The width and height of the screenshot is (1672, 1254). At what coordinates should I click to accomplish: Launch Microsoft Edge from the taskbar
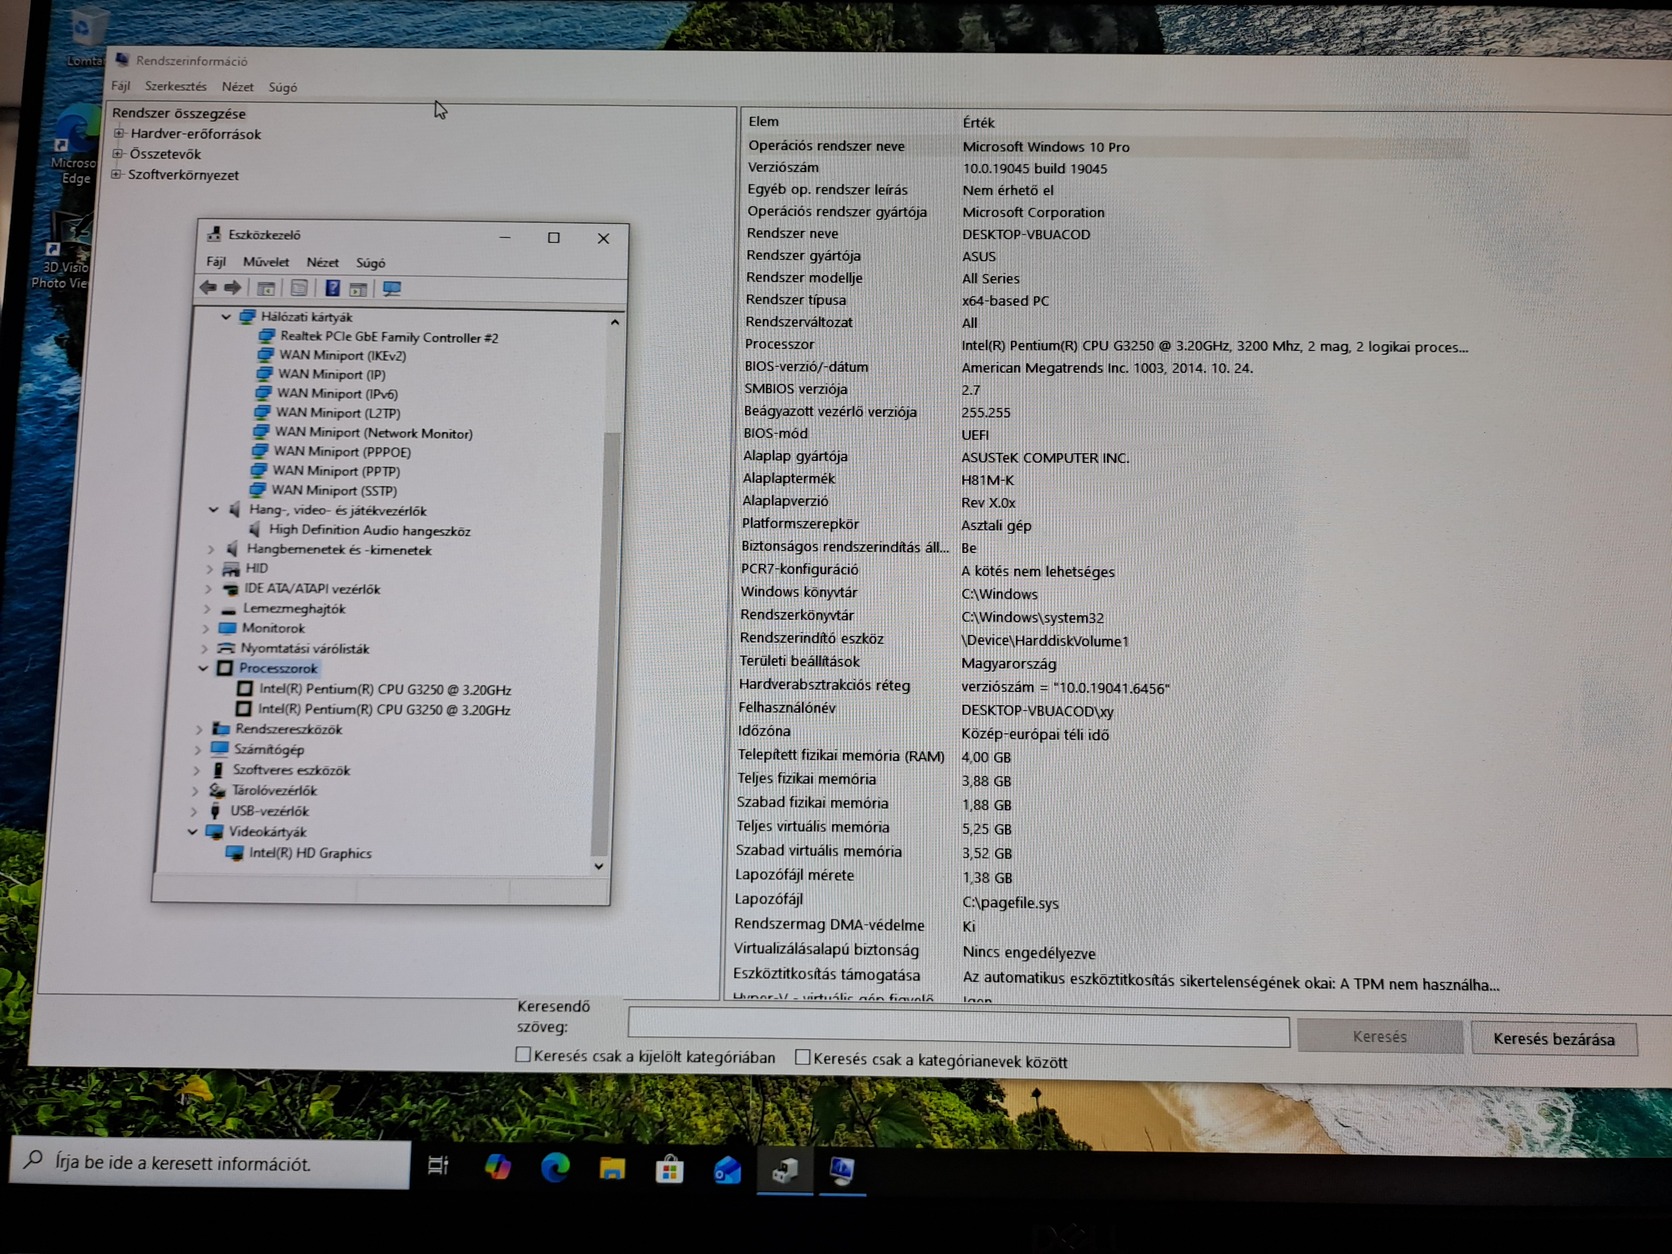coord(555,1167)
